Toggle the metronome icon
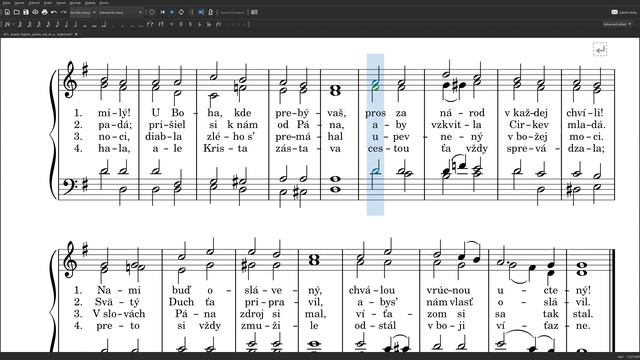The width and height of the screenshot is (640, 360). click(x=211, y=12)
